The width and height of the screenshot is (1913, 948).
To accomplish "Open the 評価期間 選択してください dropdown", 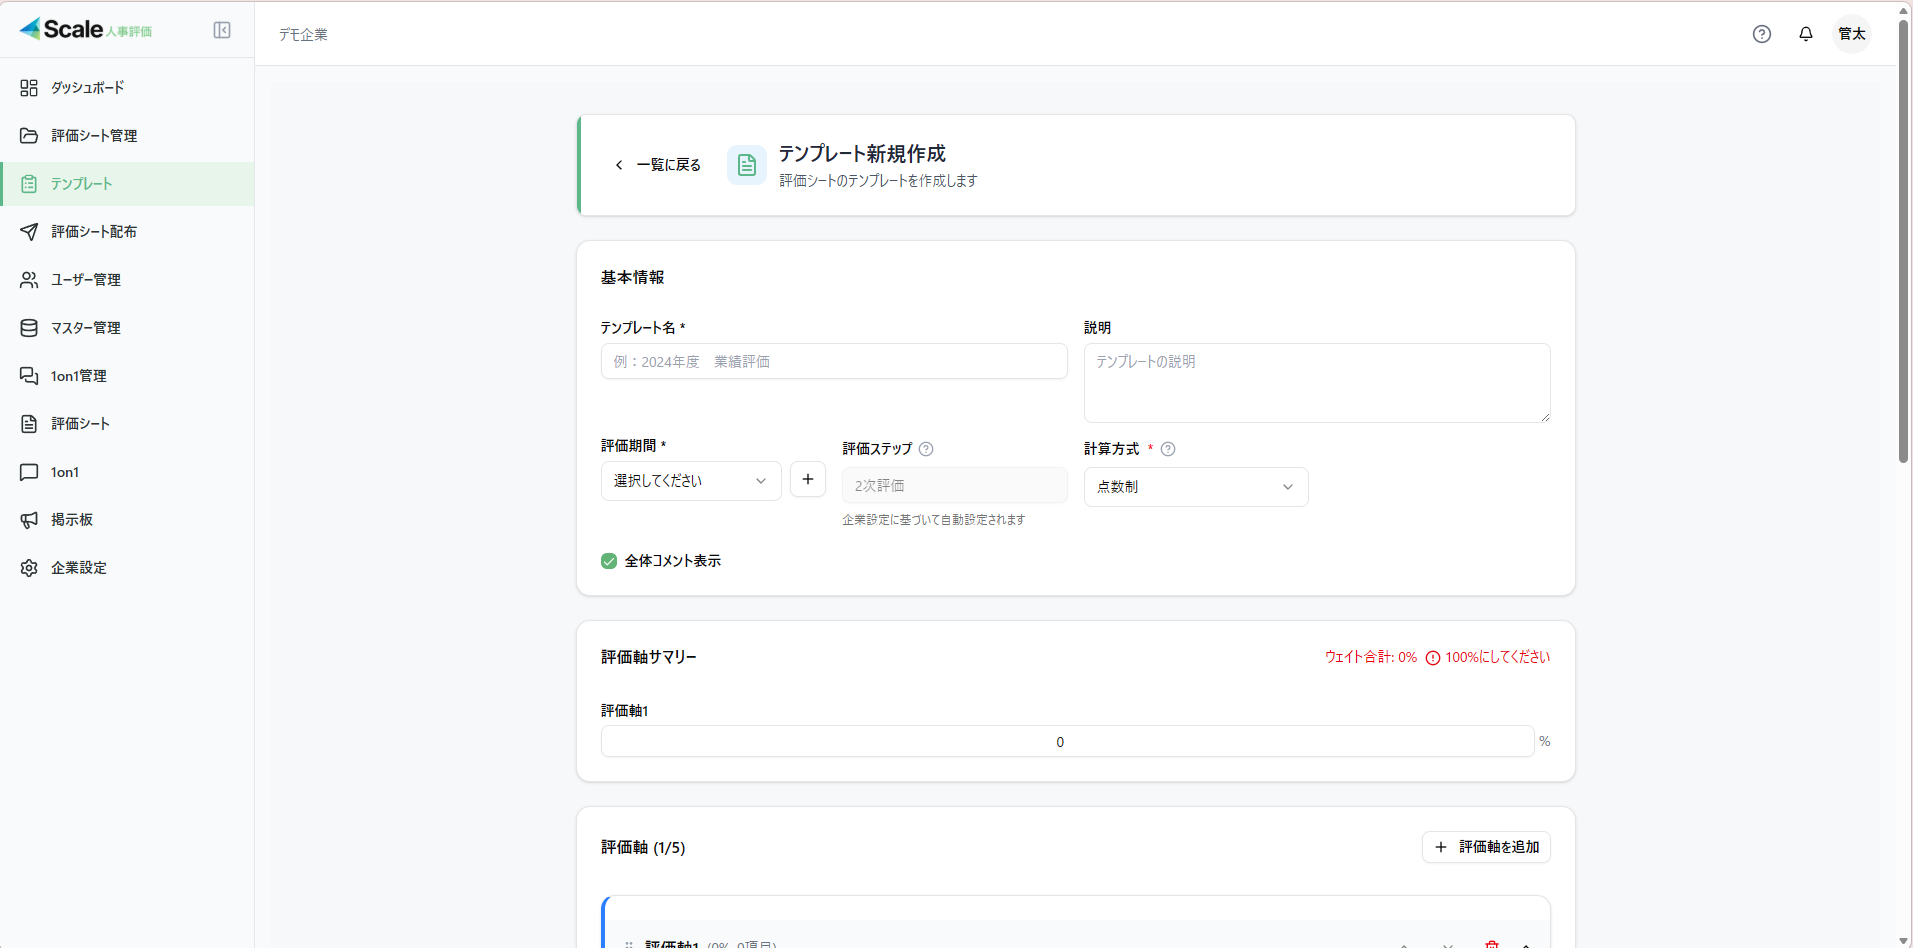I will click(689, 480).
